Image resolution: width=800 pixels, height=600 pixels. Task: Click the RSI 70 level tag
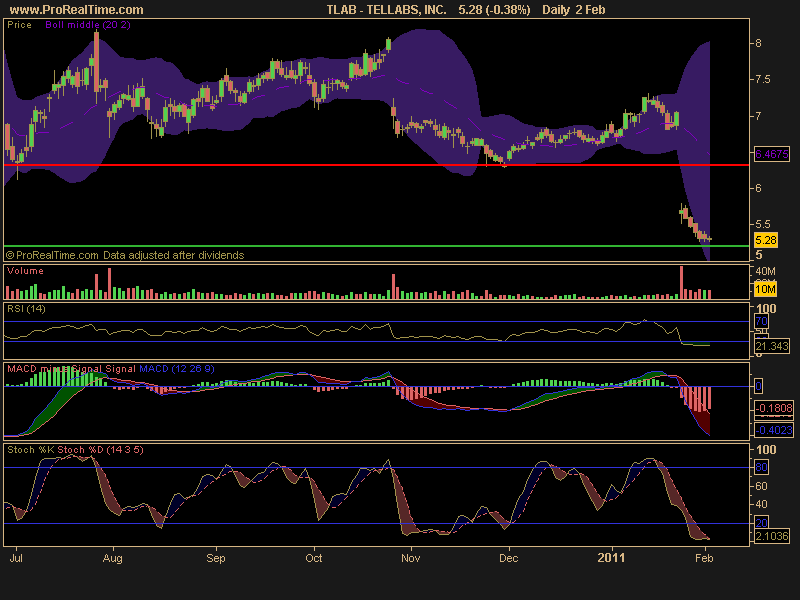pyautogui.click(x=761, y=321)
